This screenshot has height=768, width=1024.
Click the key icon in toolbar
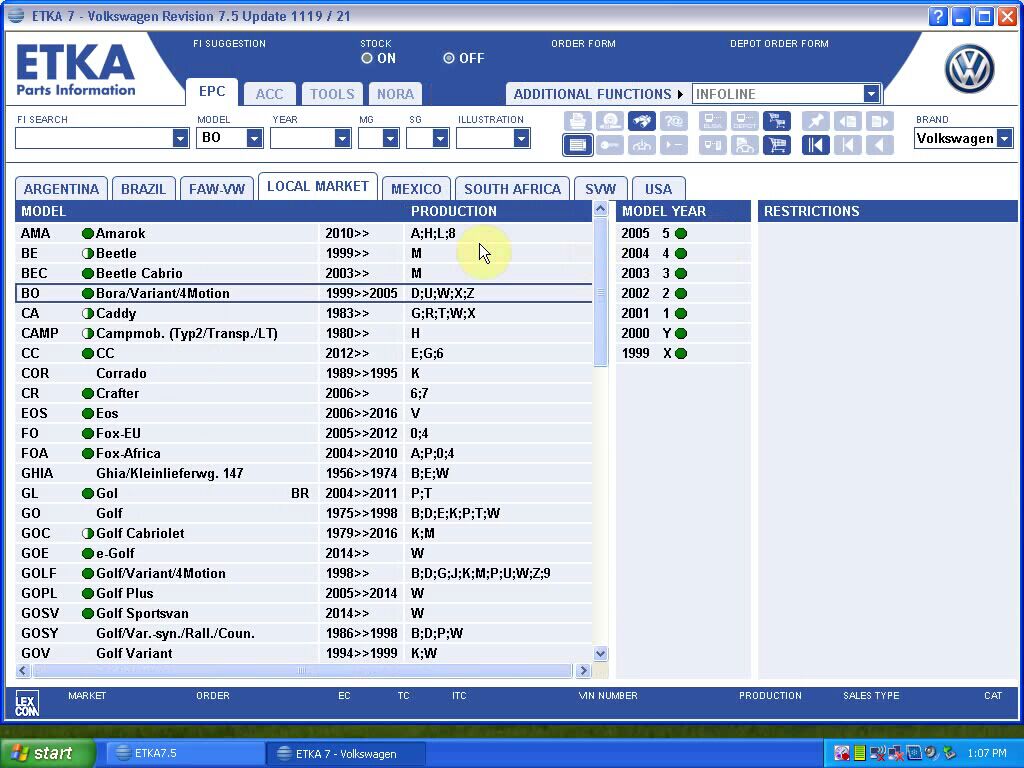[x=610, y=145]
